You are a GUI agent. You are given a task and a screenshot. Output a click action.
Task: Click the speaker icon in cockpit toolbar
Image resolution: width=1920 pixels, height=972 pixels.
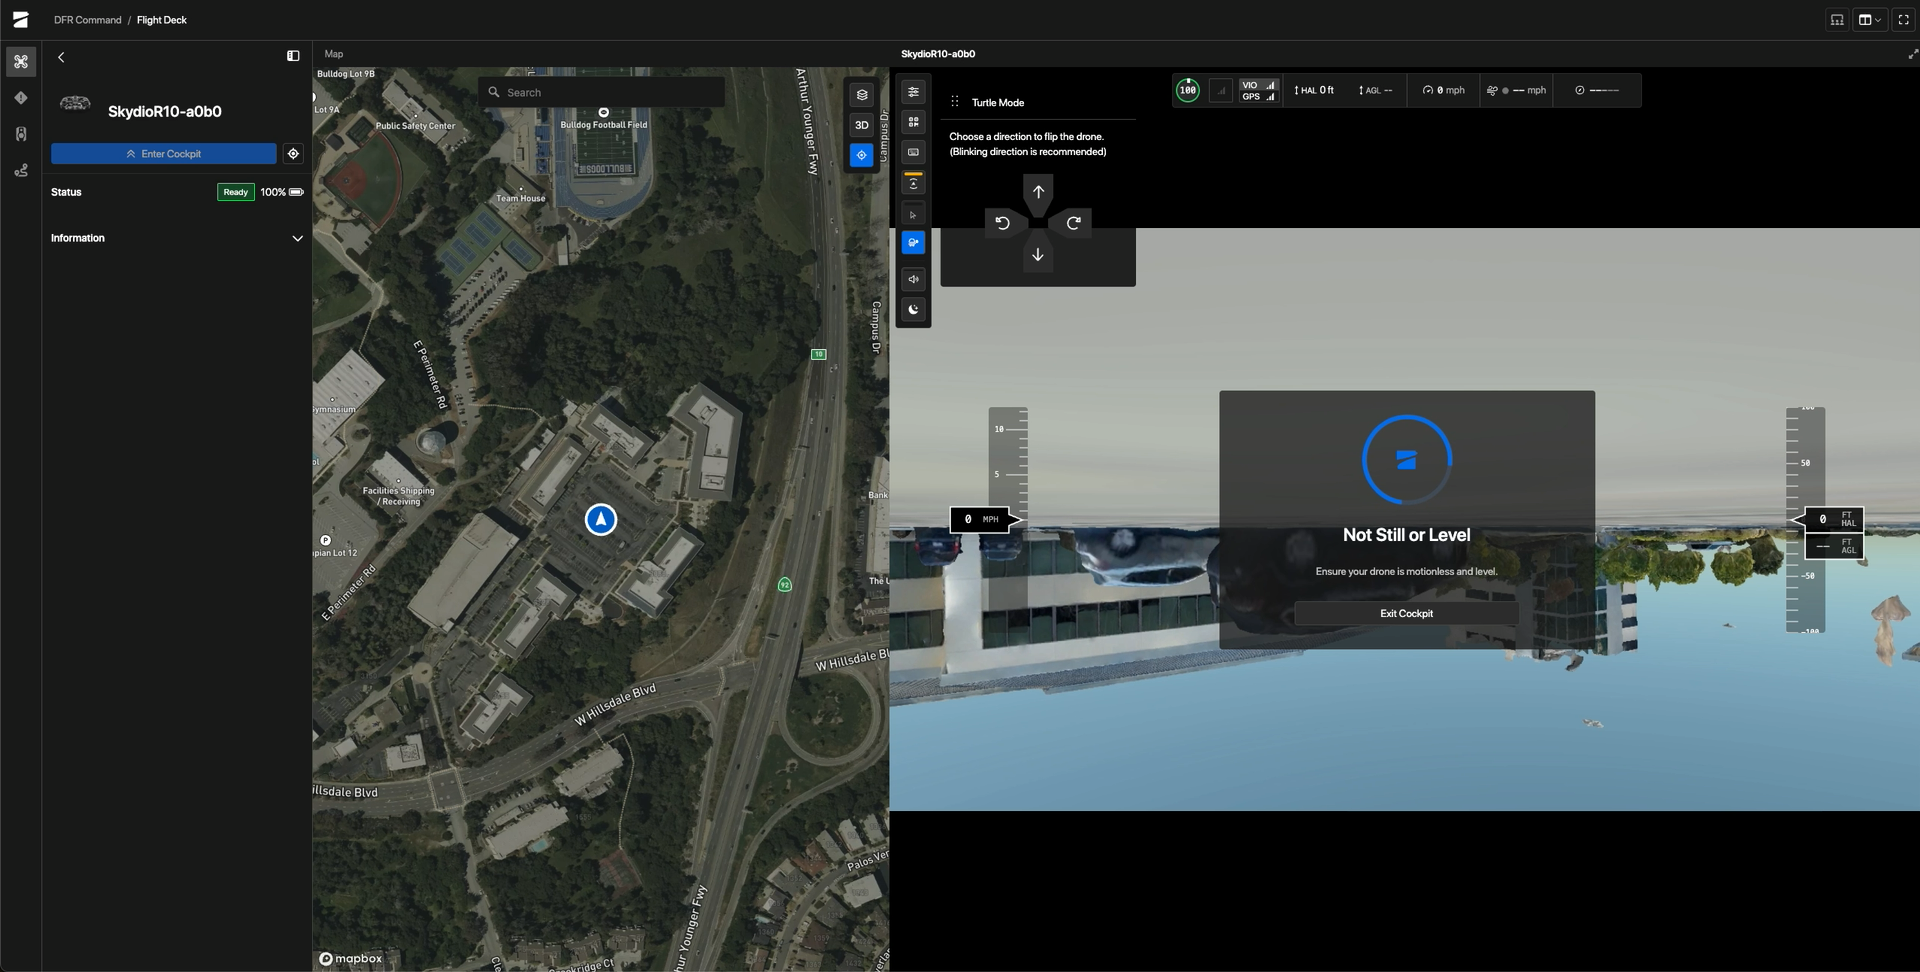(913, 279)
